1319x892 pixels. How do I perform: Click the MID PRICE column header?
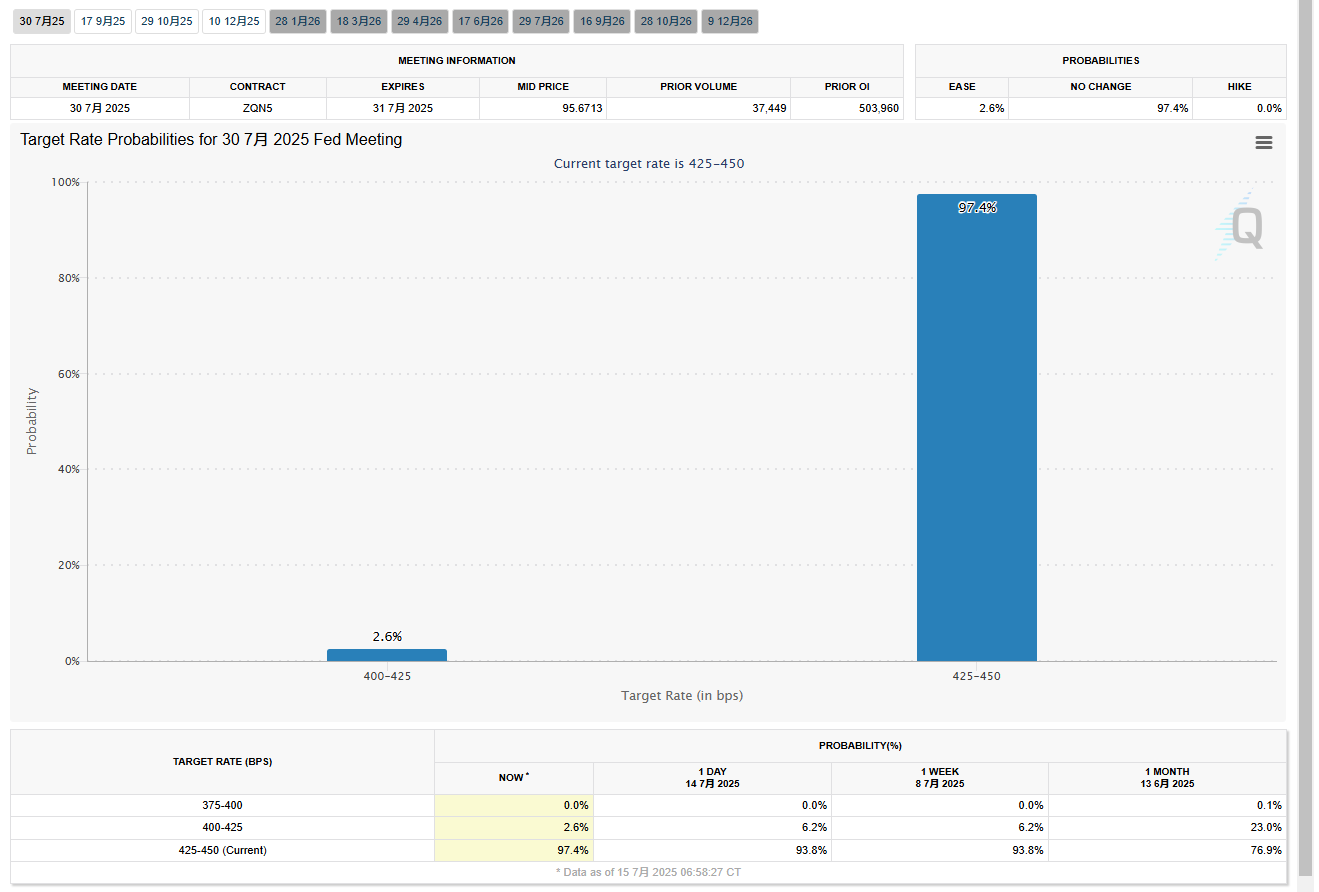[x=542, y=87]
